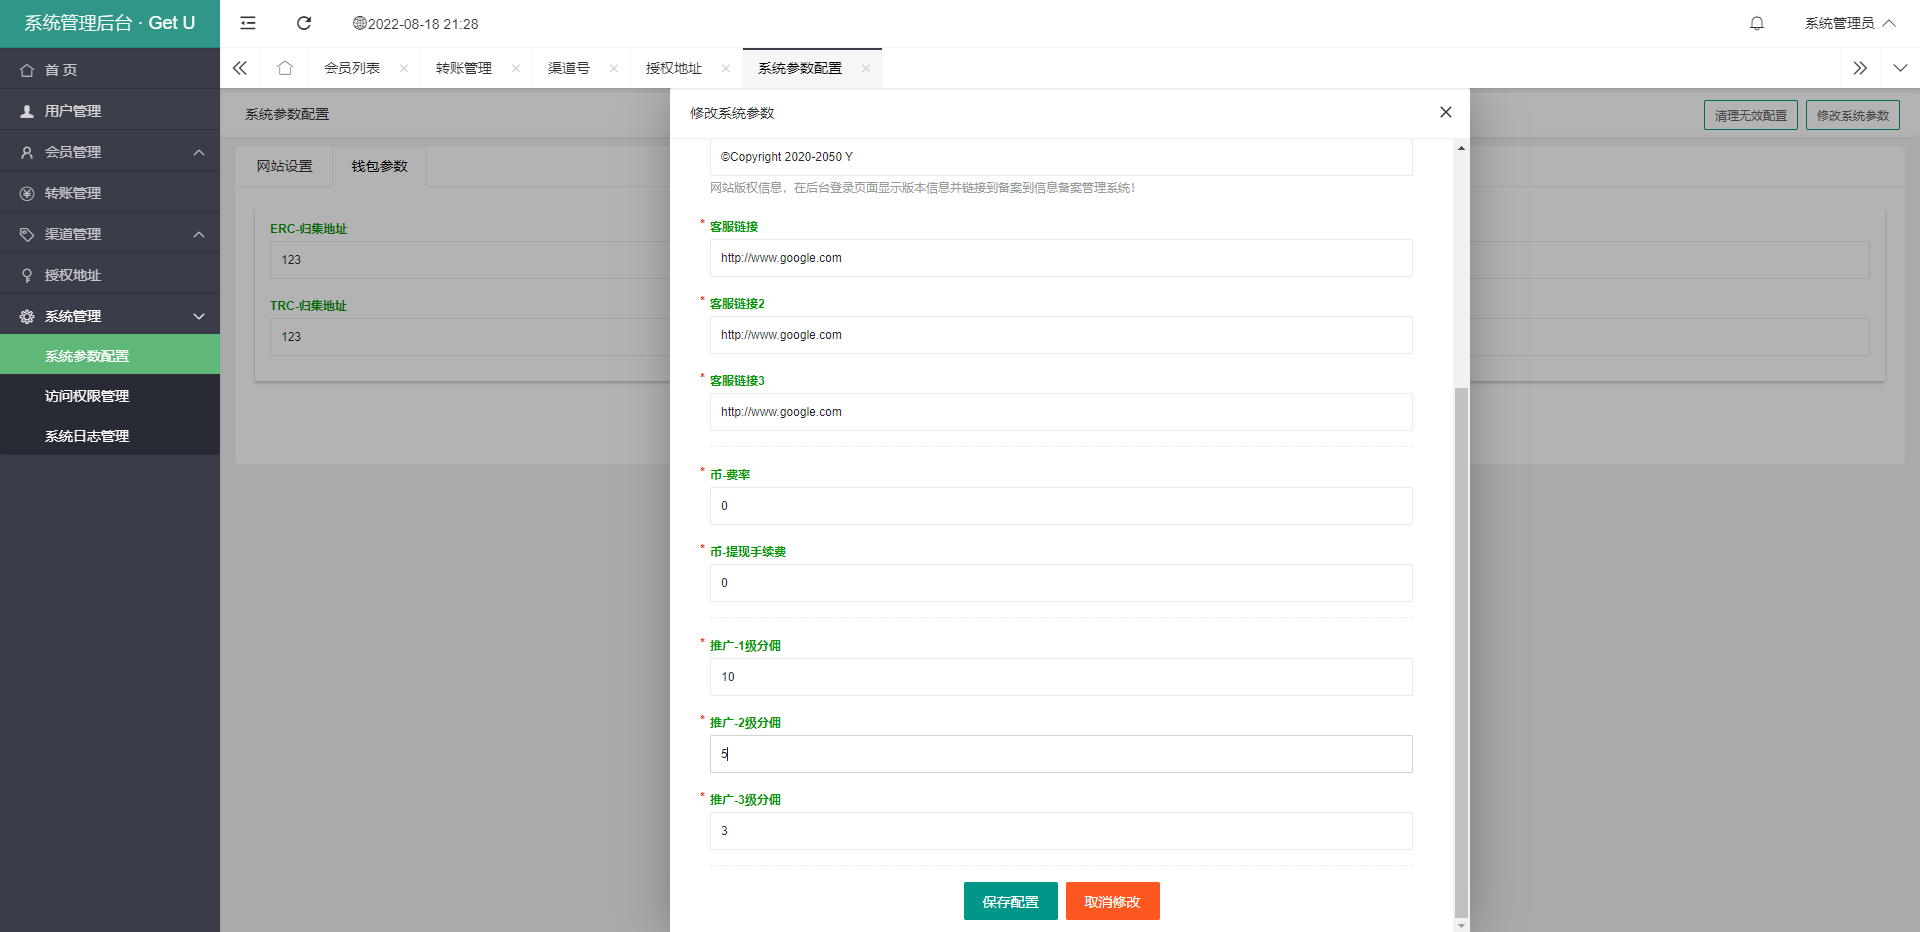Click the home icon in the tab bar
This screenshot has width=1920, height=932.
click(x=285, y=67)
